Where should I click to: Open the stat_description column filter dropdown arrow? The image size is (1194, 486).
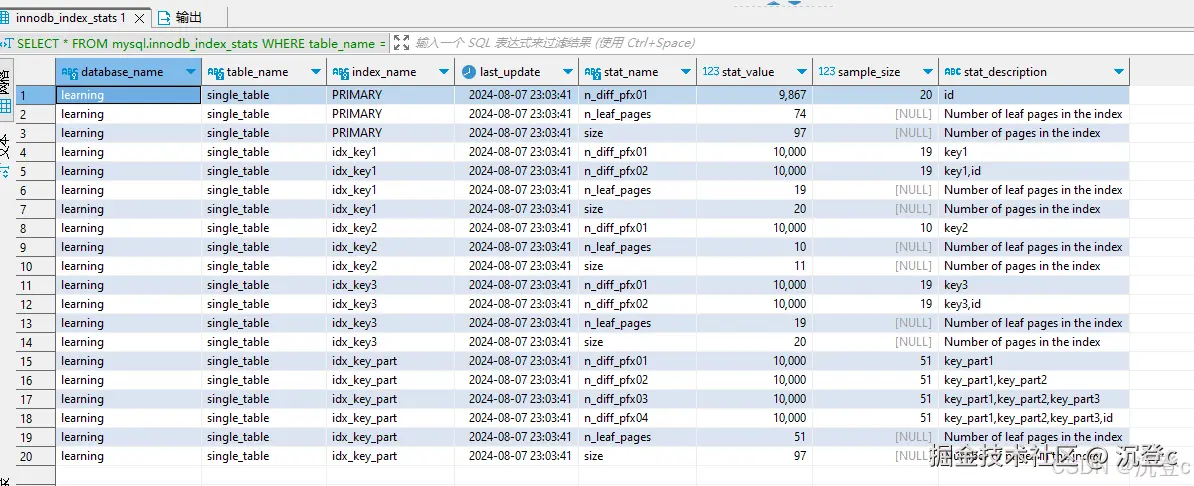[x=1118, y=72]
